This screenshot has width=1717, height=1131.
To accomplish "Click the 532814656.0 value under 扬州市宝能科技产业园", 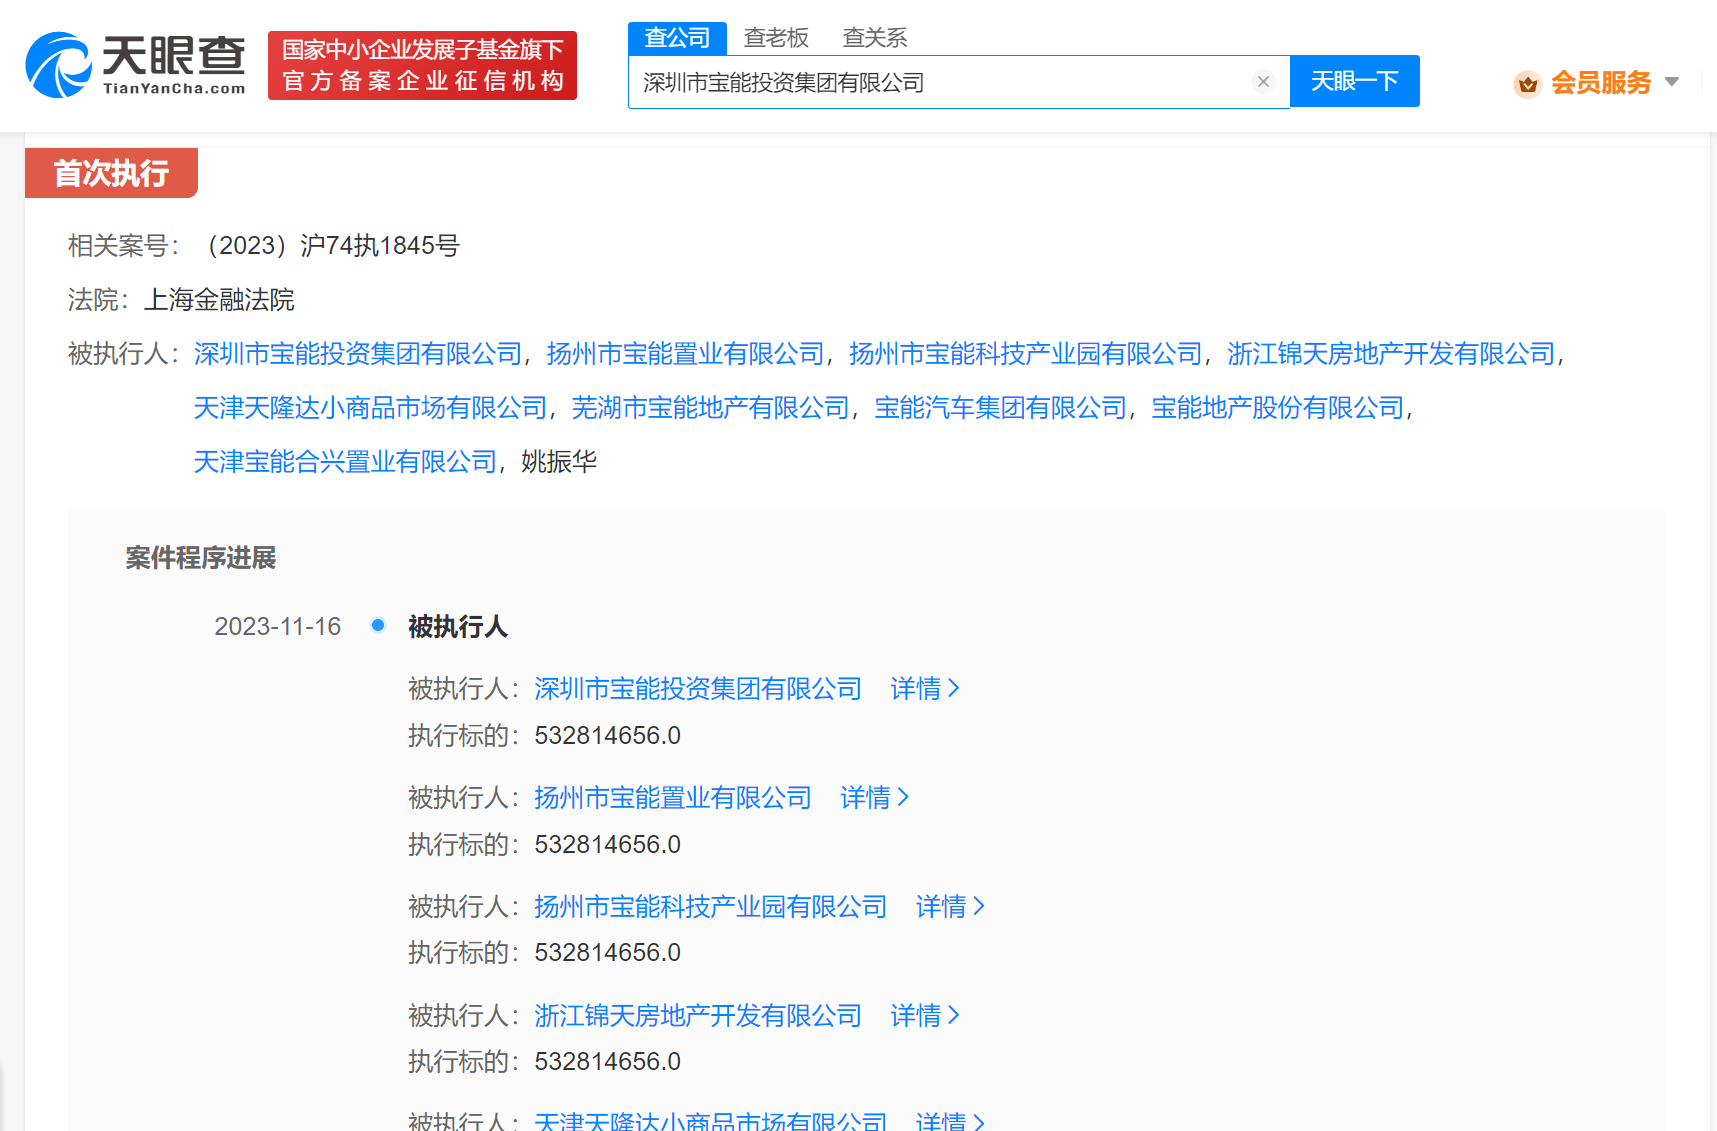I will pyautogui.click(x=608, y=953).
